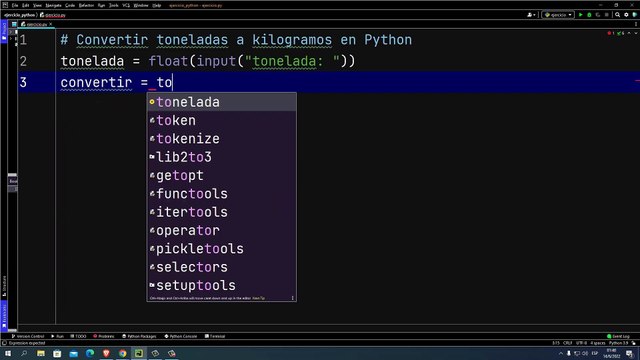Open the Window menu

pyautogui.click(x=141, y=5)
